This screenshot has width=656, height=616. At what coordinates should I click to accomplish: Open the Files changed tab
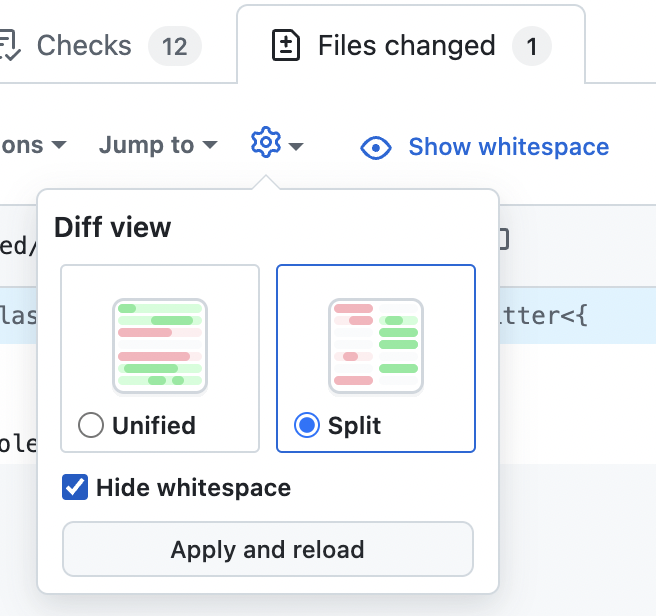406,46
